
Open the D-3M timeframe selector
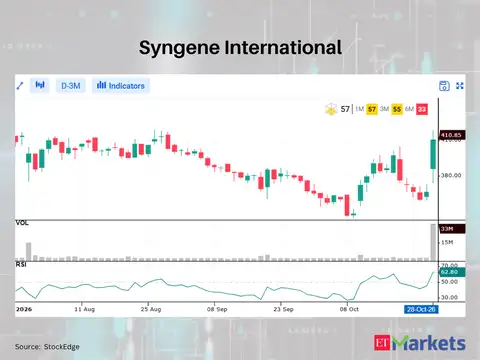tap(71, 86)
